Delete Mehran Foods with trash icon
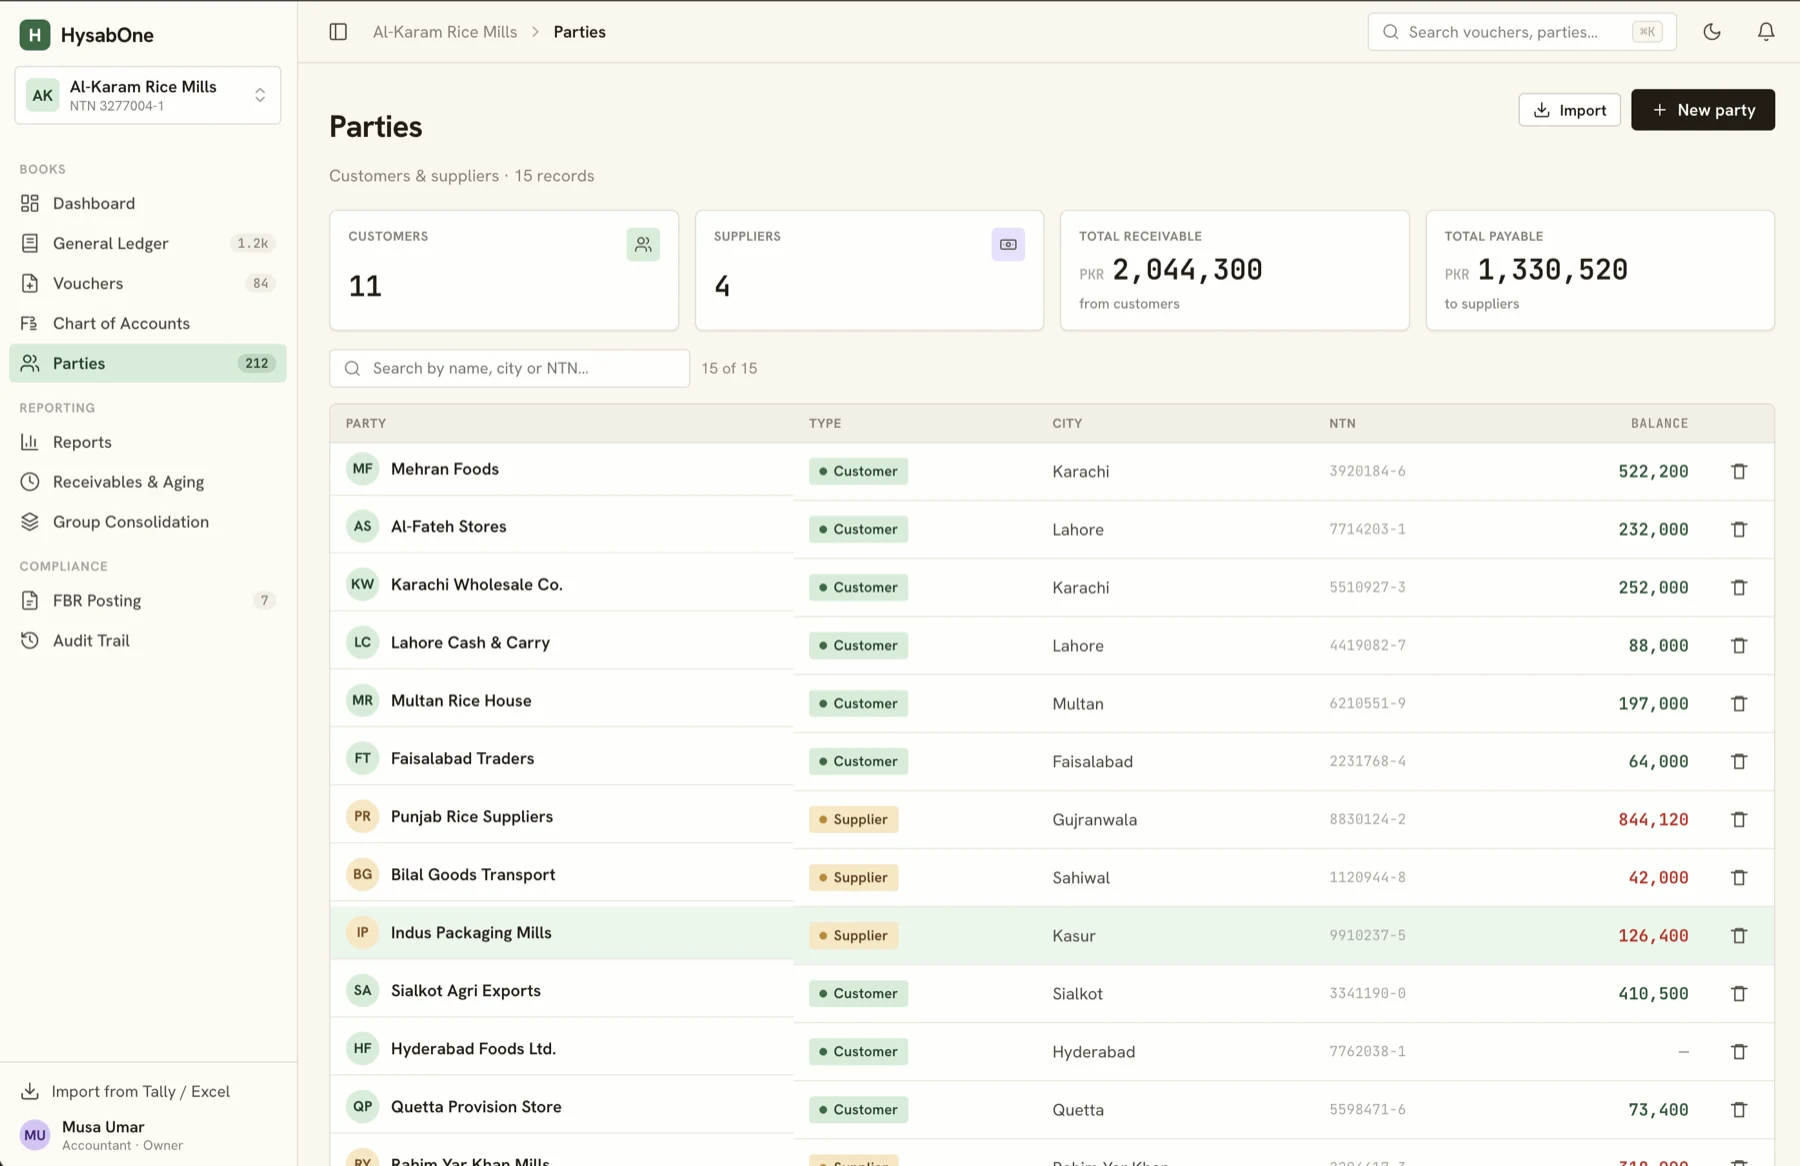The width and height of the screenshot is (1800, 1166). tap(1739, 471)
